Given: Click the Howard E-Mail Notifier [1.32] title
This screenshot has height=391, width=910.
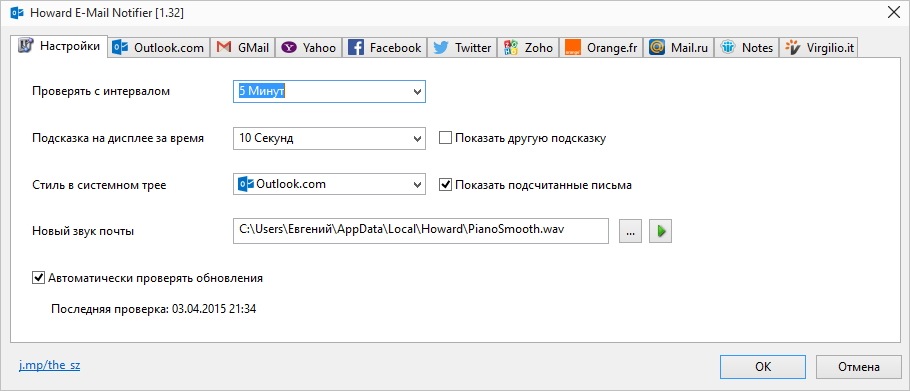Looking at the screenshot, I should coord(107,13).
